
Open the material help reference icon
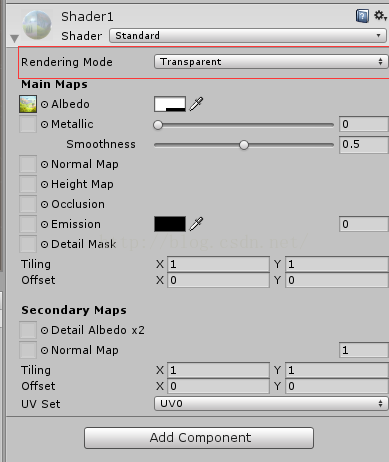[x=362, y=16]
